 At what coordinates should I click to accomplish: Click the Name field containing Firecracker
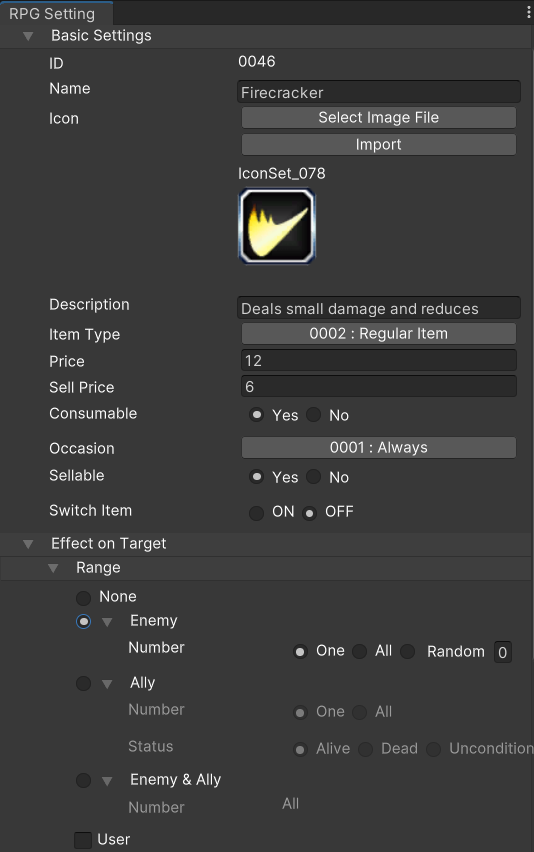(x=379, y=92)
